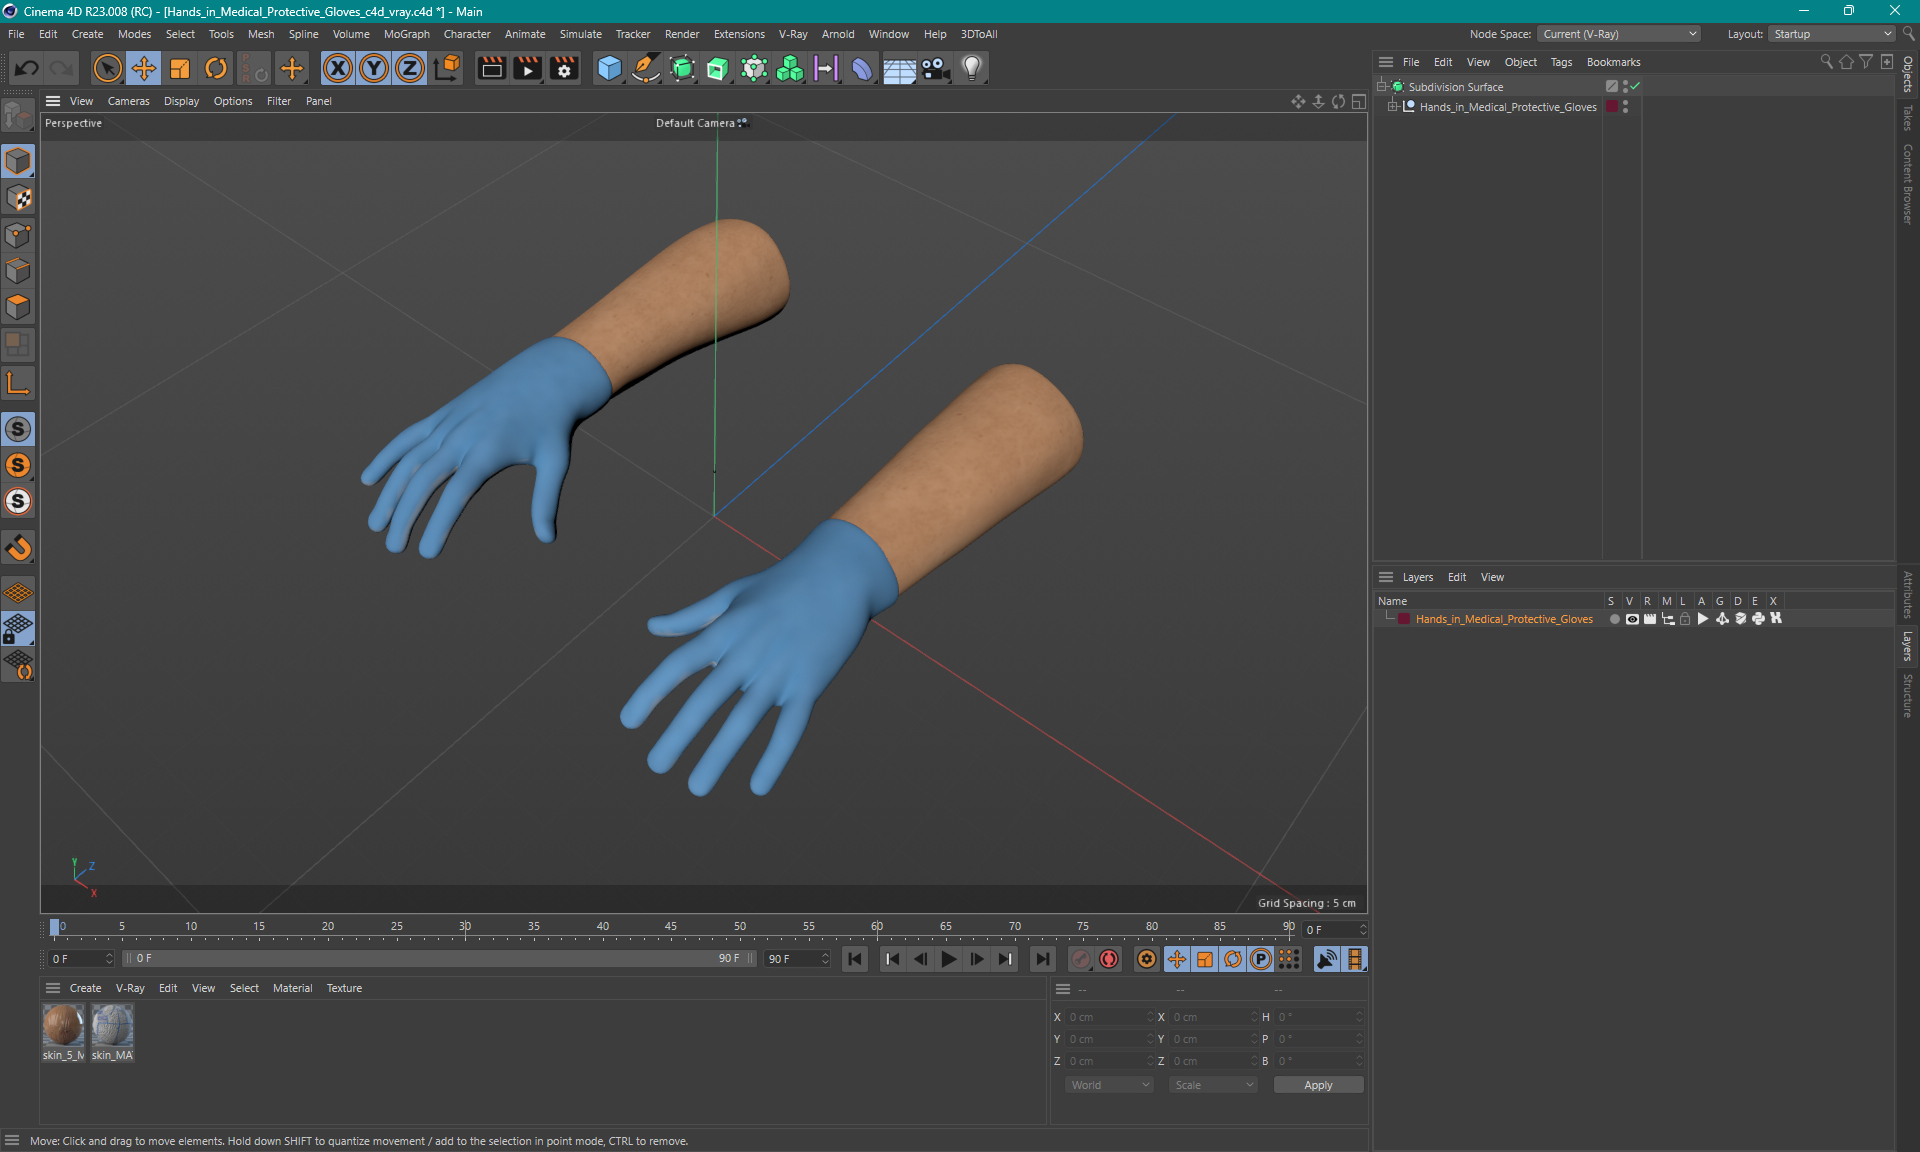
Task: Toggle visibility of Hands_in_Medical_Protective_Gloves layer
Action: 1632,619
